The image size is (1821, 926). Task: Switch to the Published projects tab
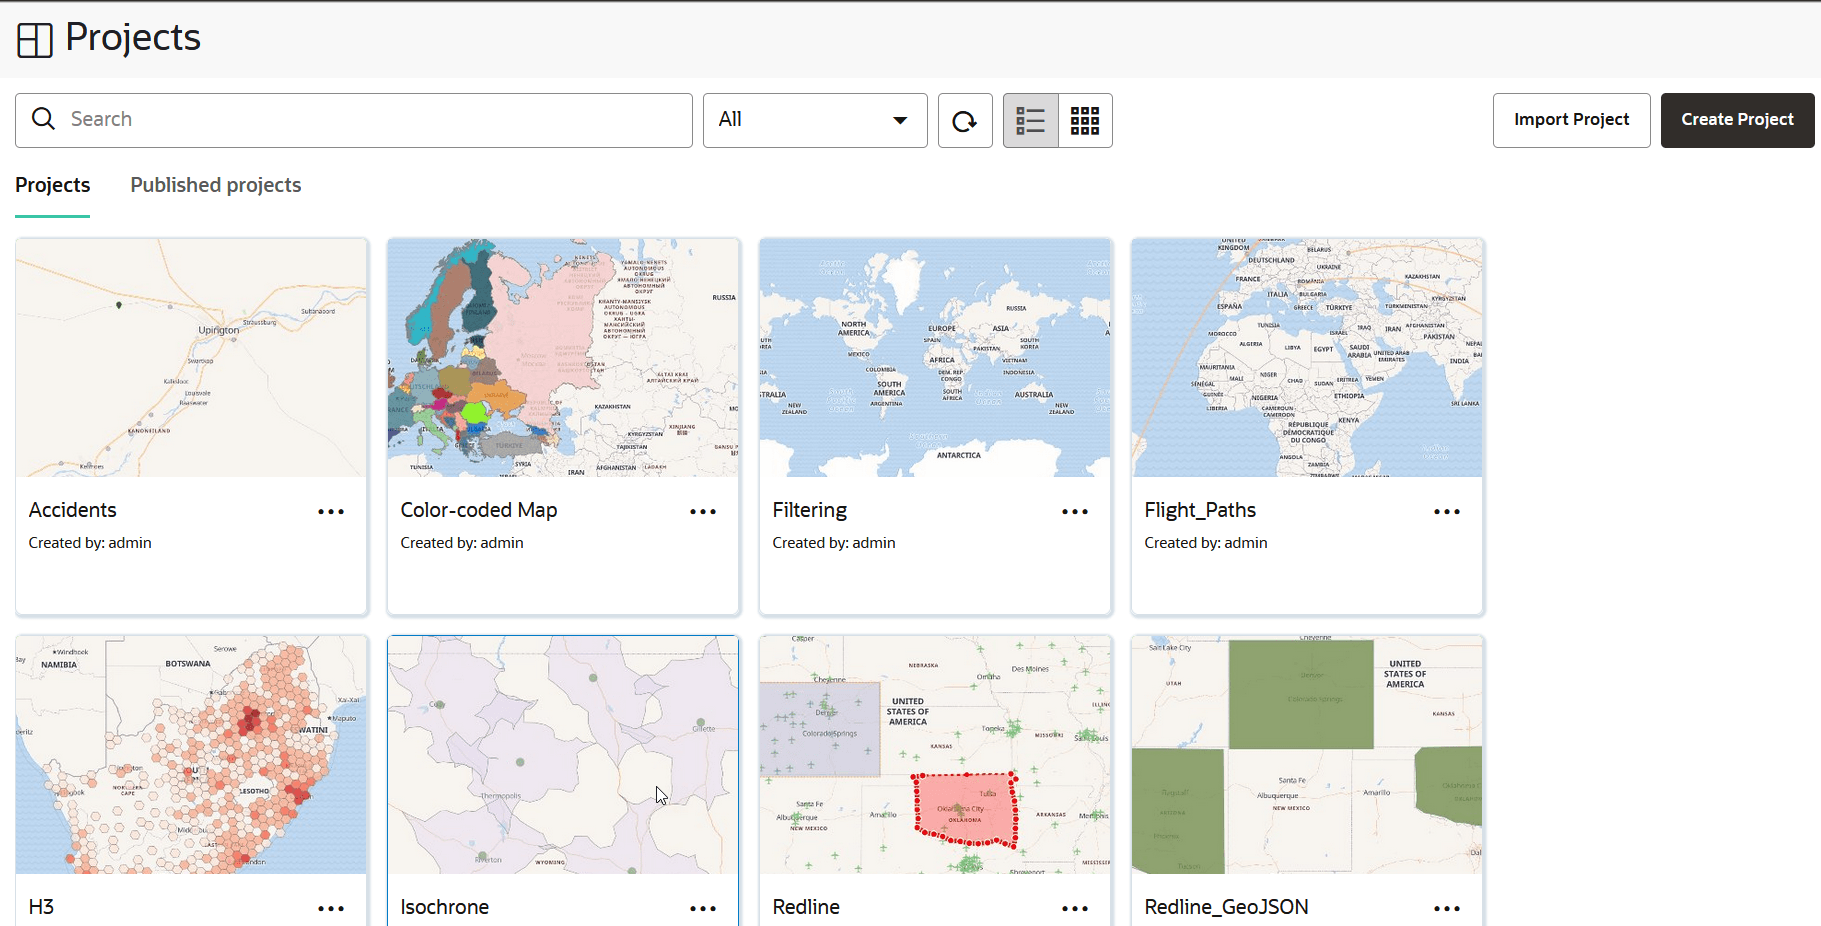pos(215,185)
